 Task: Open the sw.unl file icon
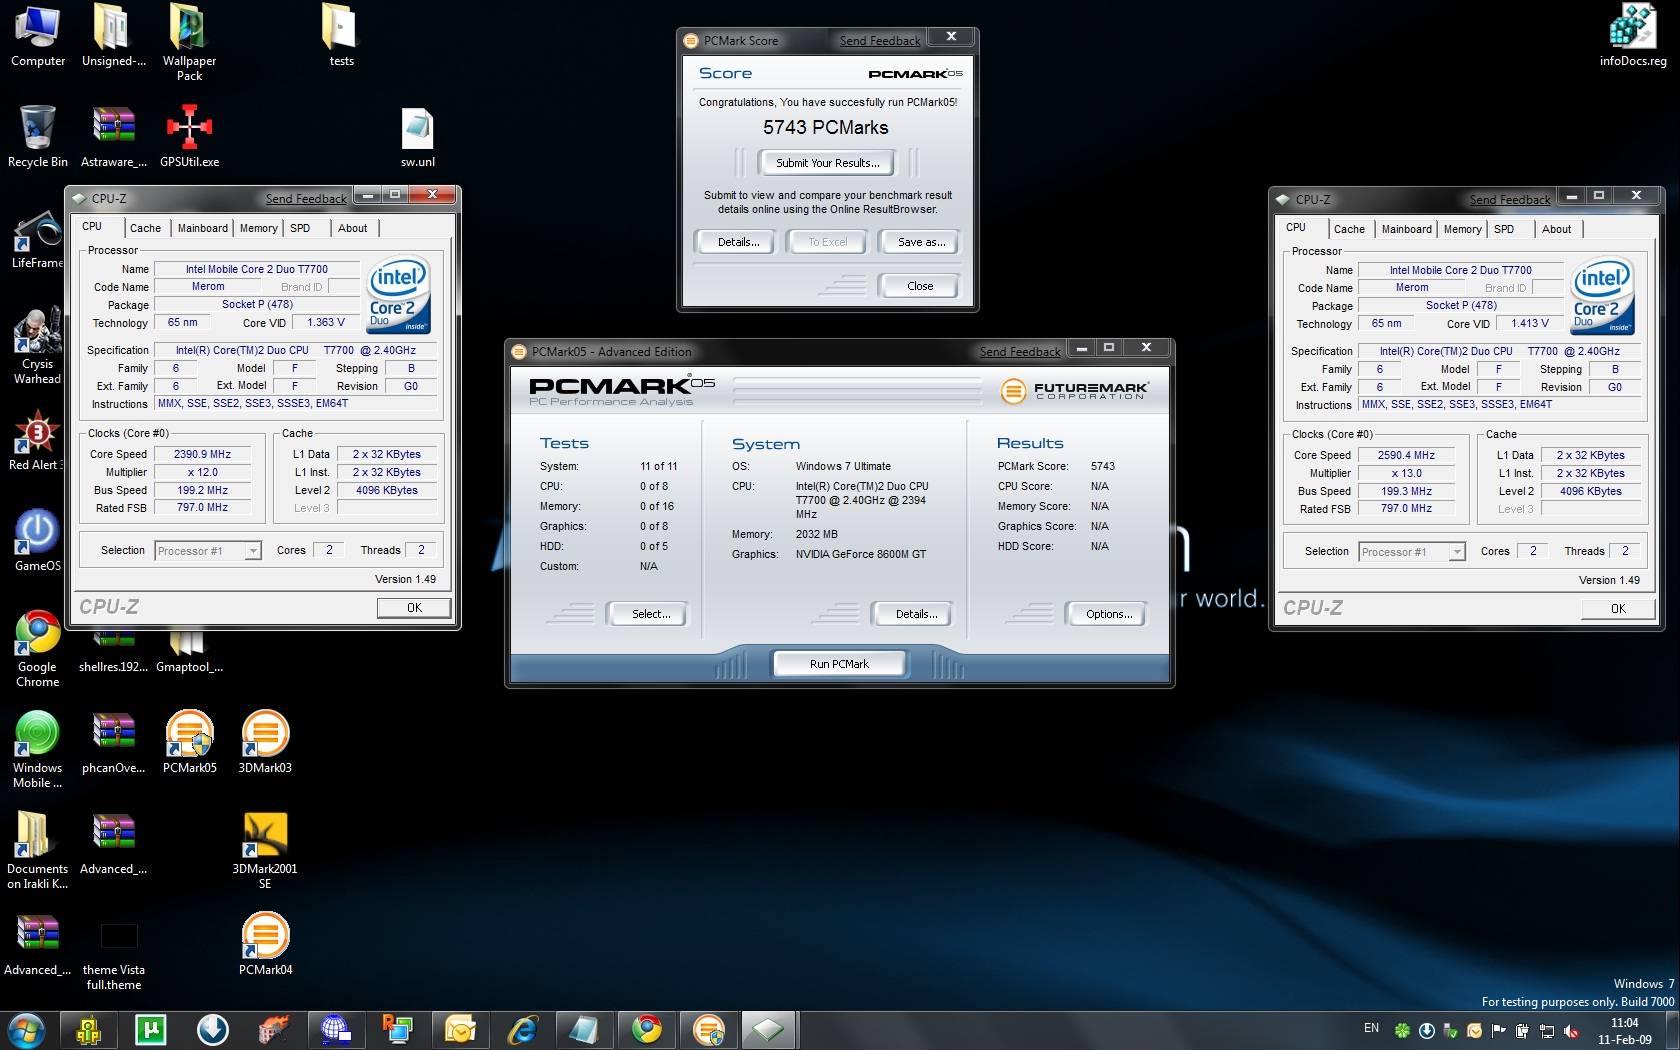tap(417, 137)
